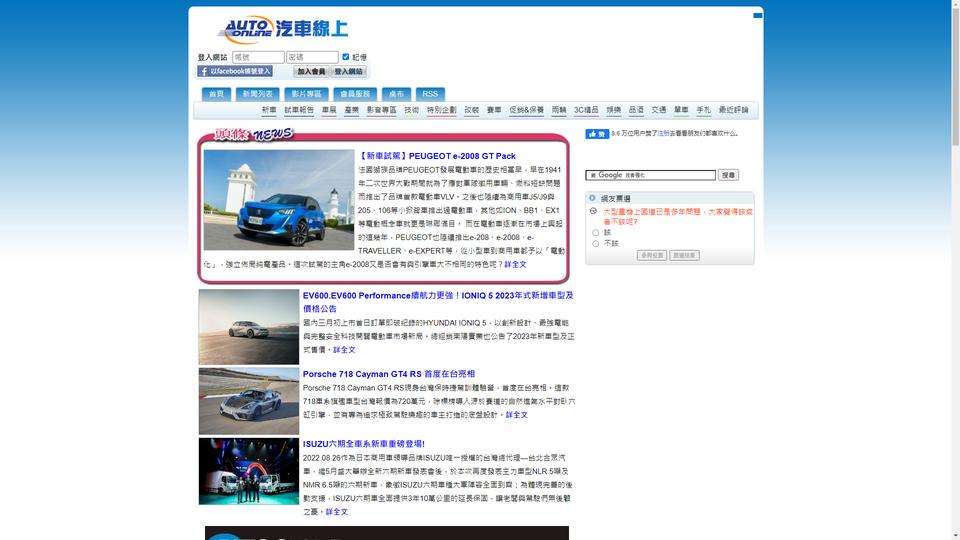Open the 會員服務 tab
960x540 pixels.
[355, 94]
